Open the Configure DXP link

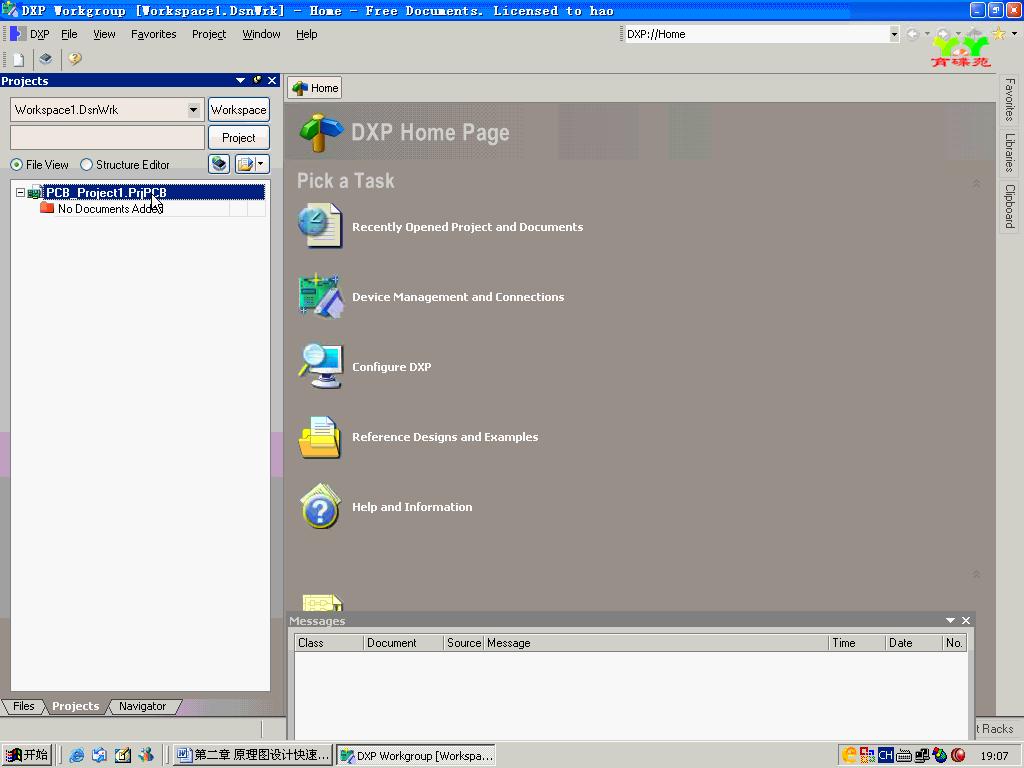tap(391, 366)
